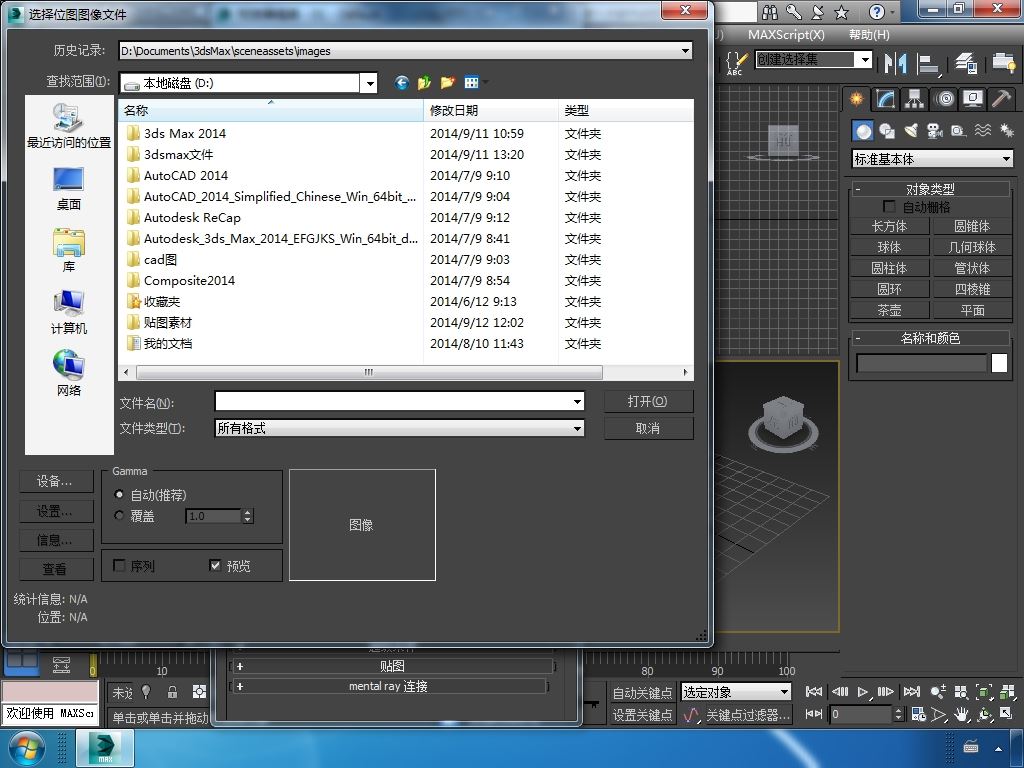
Task: Click the Maximize Viewport Toggle icon
Action: 1006,714
